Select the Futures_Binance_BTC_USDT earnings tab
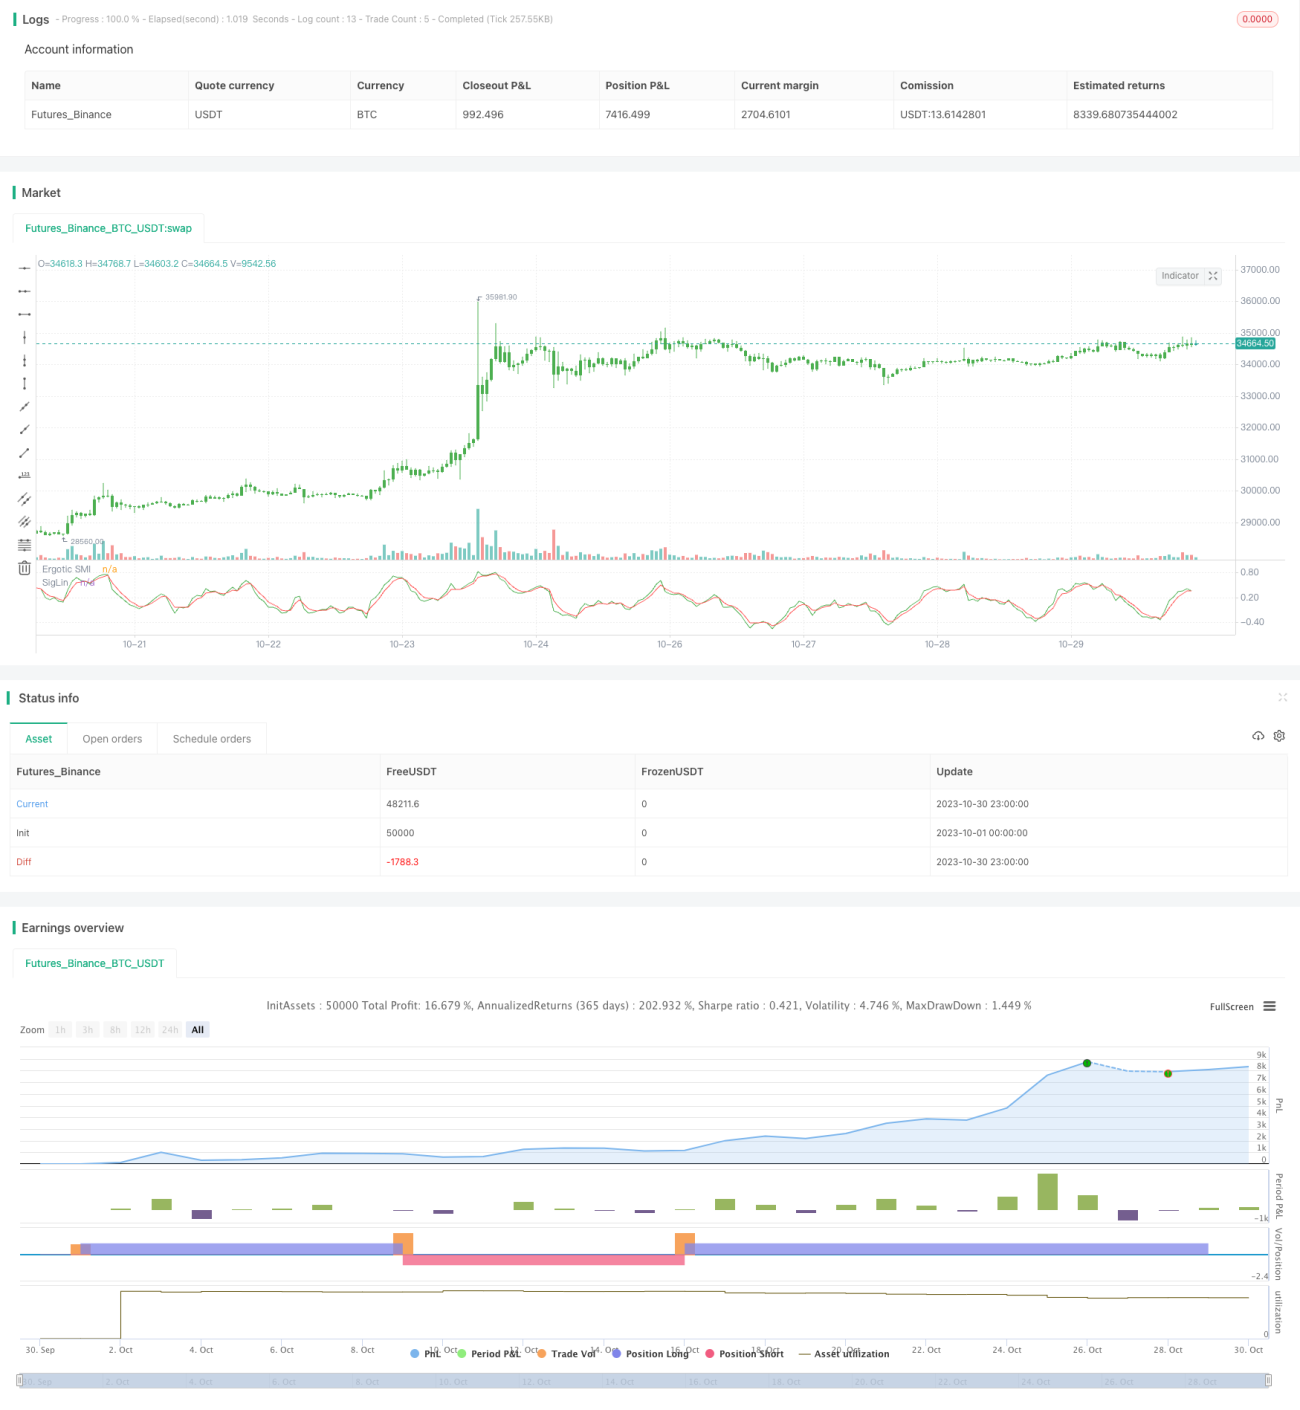Screen dimensions: 1300x1410 point(94,963)
